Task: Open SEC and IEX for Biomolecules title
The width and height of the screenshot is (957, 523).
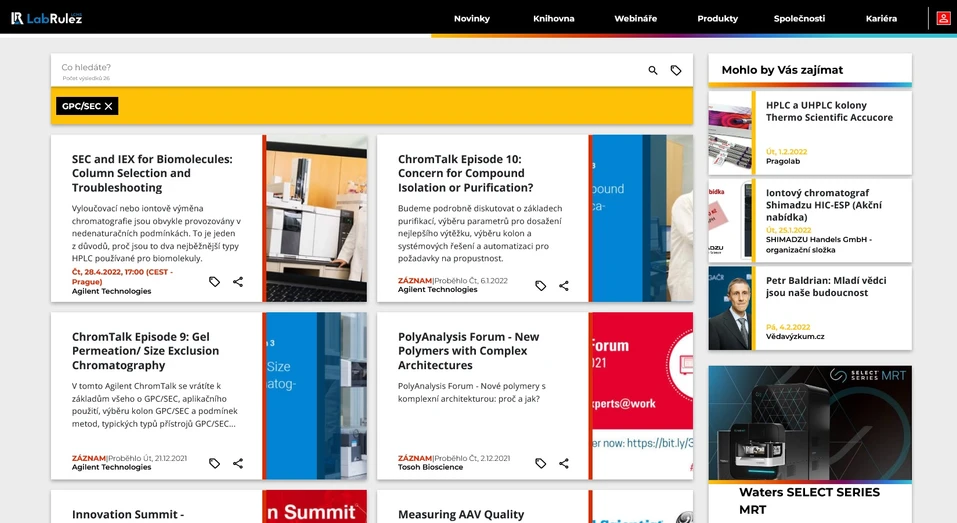Action: 152,173
